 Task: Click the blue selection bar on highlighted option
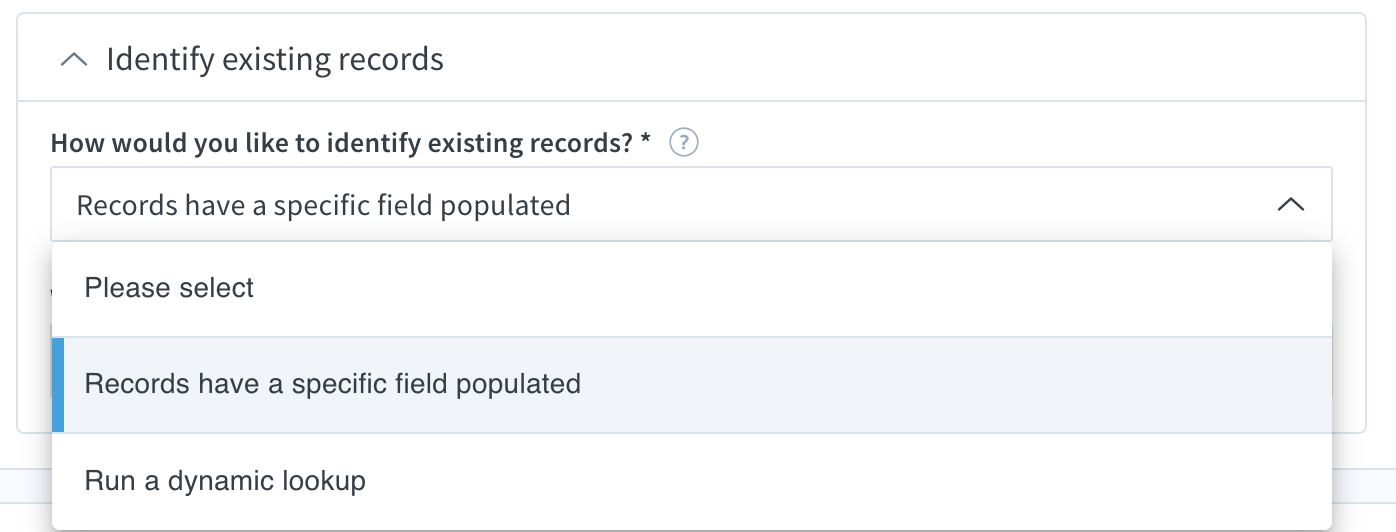coord(58,385)
